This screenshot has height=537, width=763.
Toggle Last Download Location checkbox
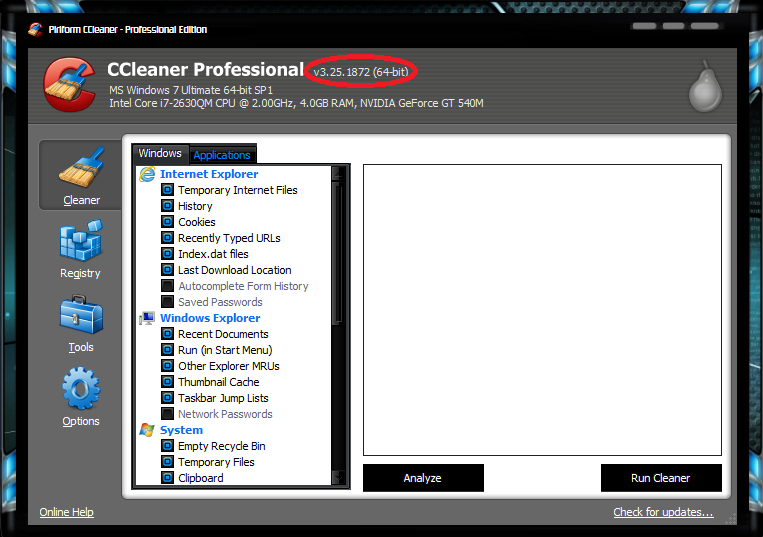167,270
